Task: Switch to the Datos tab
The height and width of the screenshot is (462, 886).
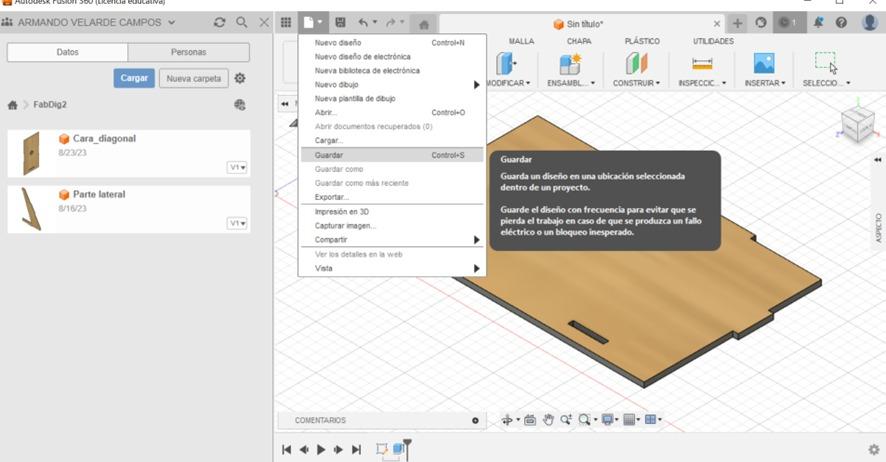Action: pos(67,52)
